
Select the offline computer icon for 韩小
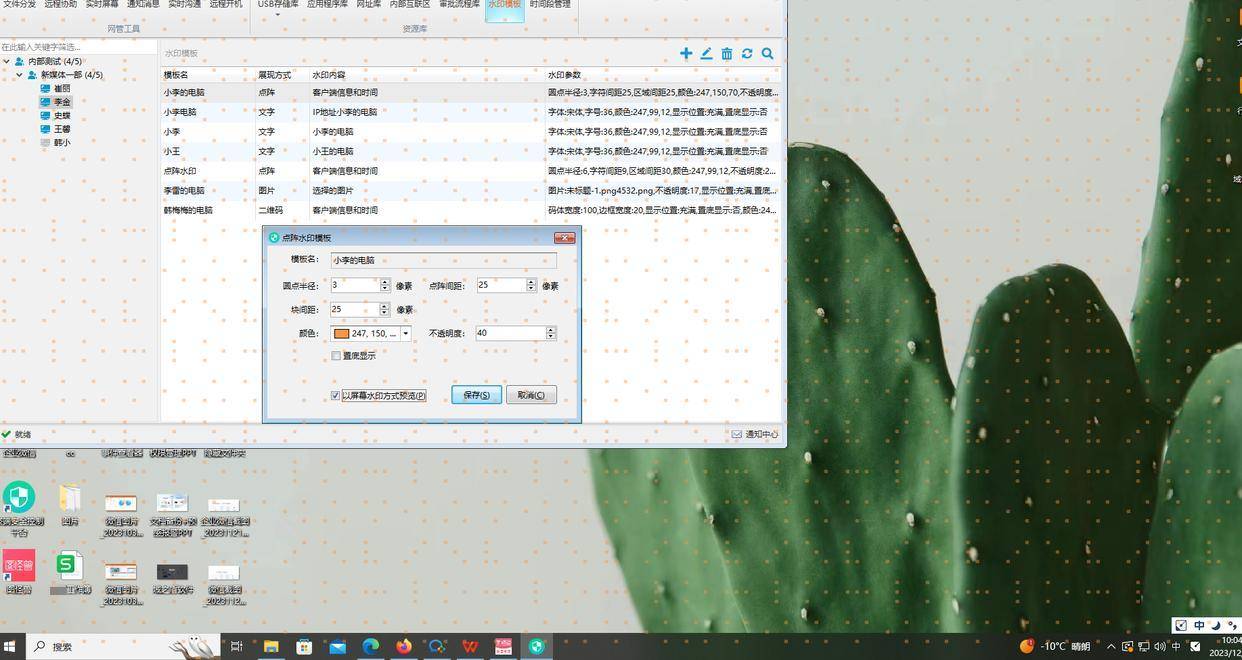click(x=46, y=142)
